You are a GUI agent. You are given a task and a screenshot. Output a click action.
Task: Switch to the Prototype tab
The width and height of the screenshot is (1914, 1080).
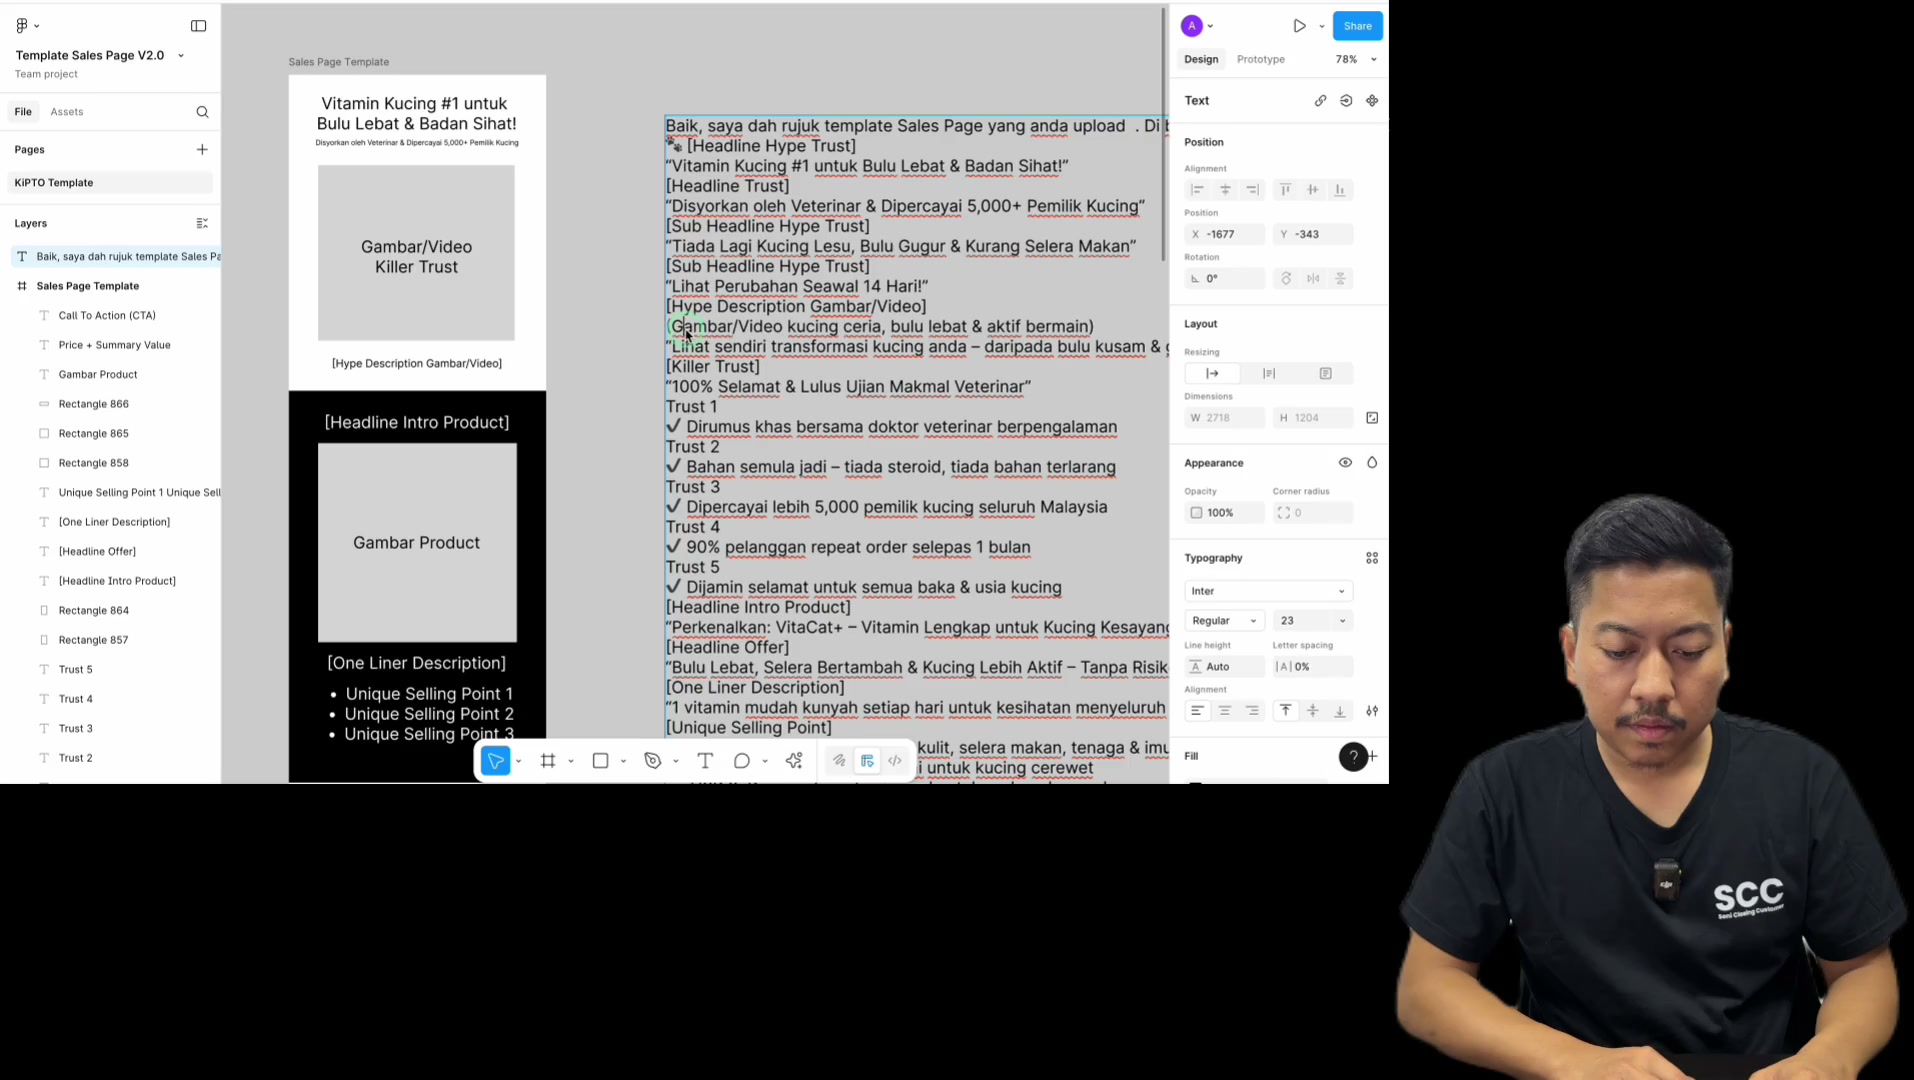1260,59
